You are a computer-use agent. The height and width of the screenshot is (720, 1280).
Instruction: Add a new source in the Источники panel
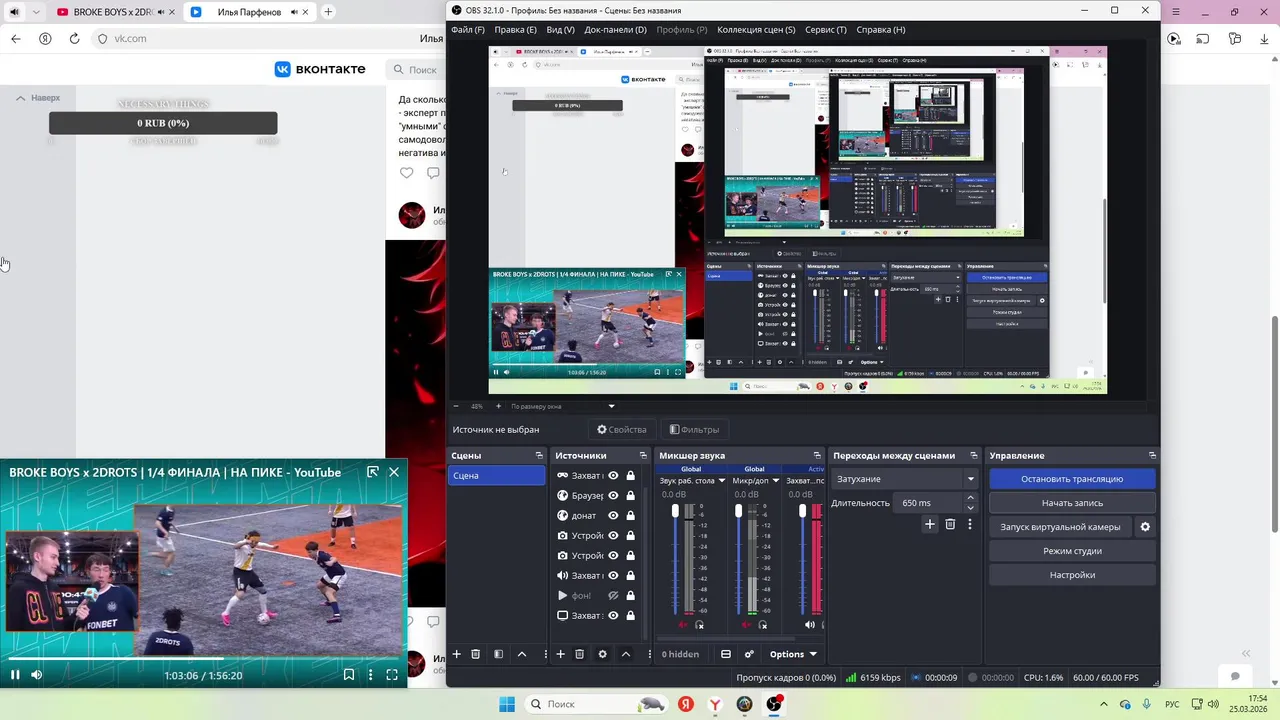click(x=560, y=654)
